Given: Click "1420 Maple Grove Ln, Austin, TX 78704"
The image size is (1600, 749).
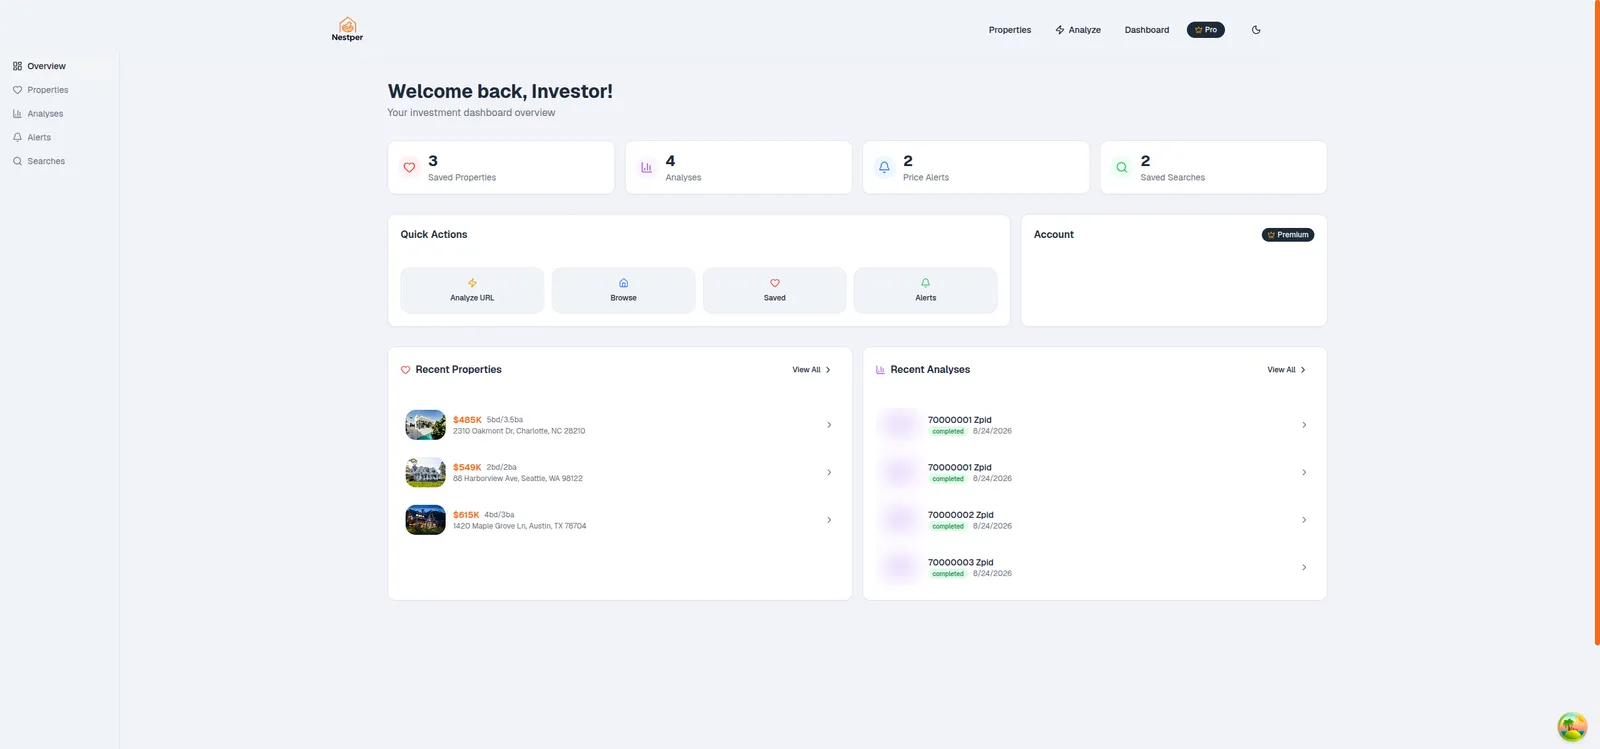Looking at the screenshot, I should (x=520, y=526).
